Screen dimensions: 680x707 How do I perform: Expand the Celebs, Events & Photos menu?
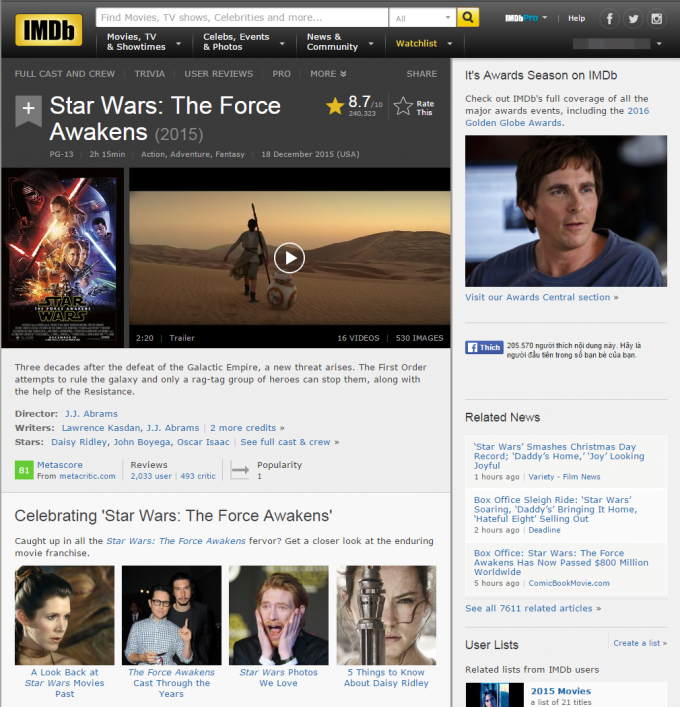tap(244, 42)
